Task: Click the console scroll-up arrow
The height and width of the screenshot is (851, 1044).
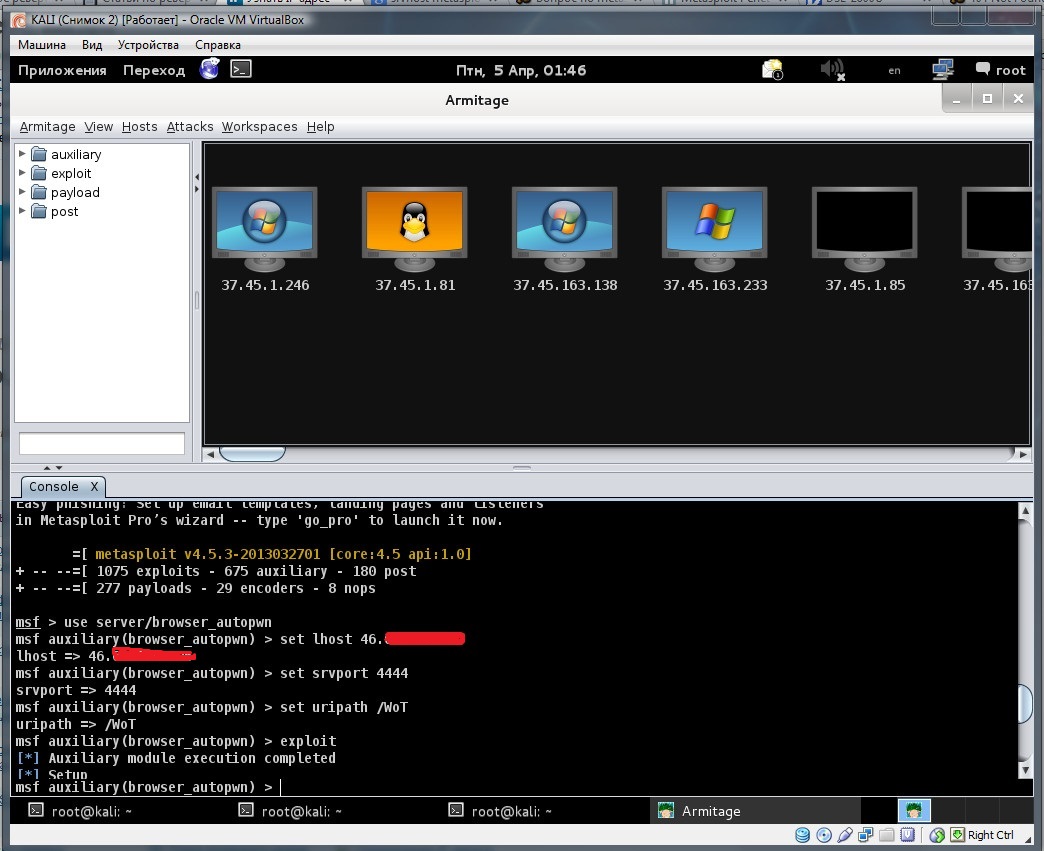Action: coord(1025,511)
